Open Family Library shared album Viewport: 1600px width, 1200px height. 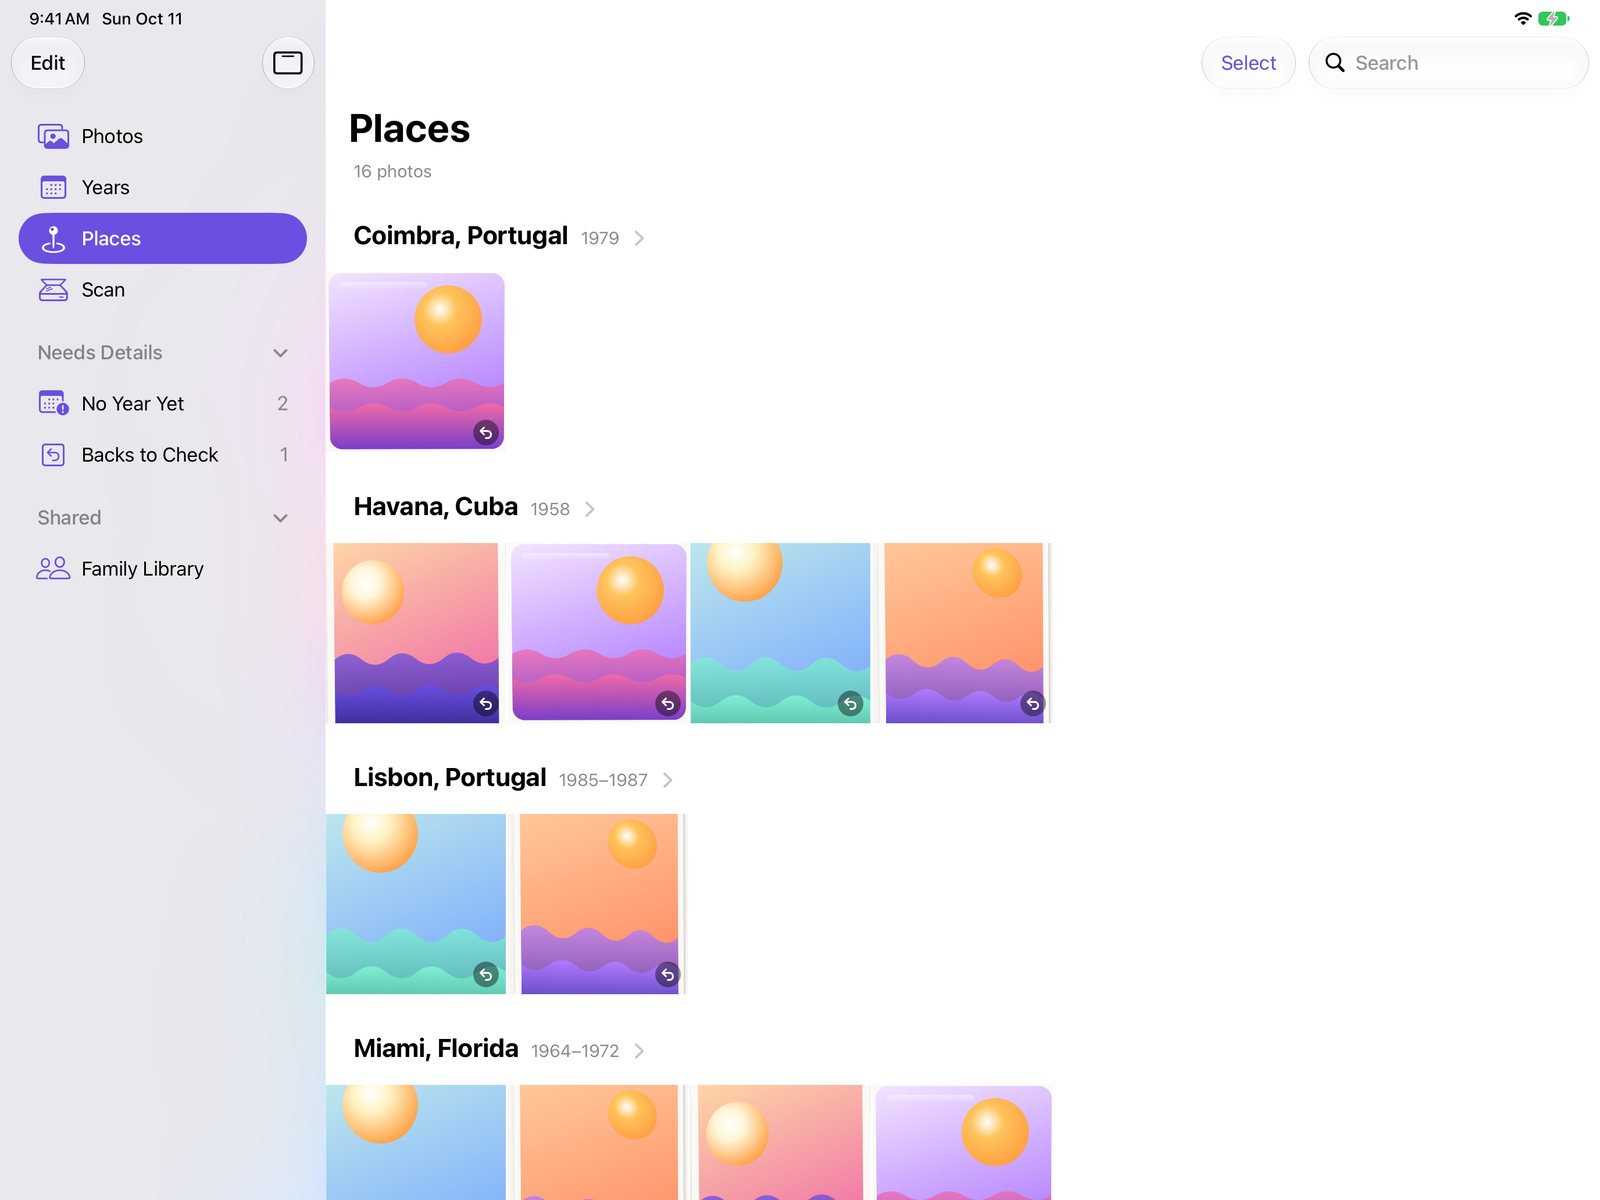click(x=163, y=568)
